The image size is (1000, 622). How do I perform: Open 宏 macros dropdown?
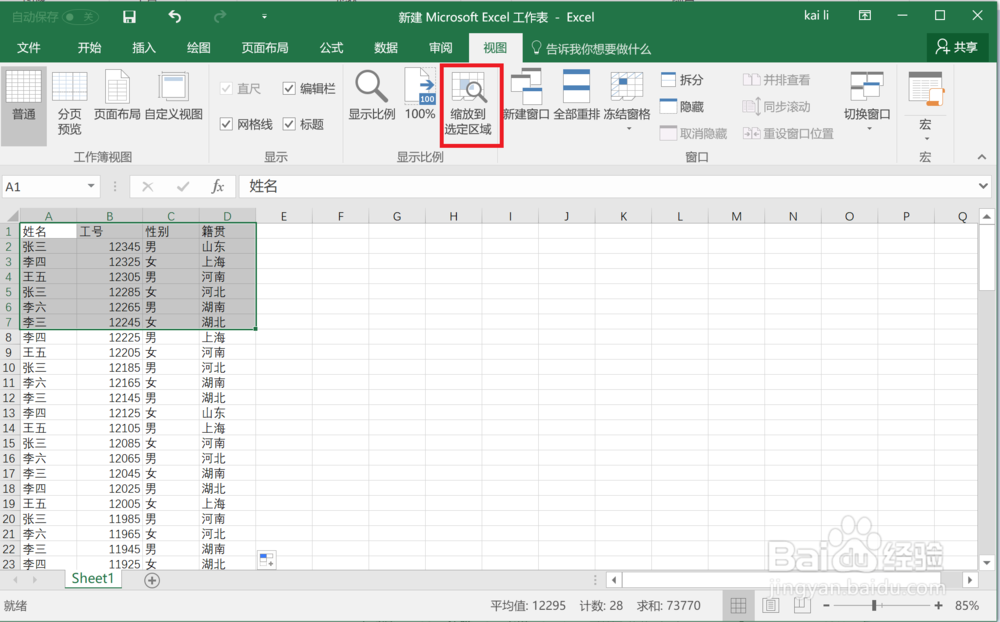pyautogui.click(x=925, y=105)
